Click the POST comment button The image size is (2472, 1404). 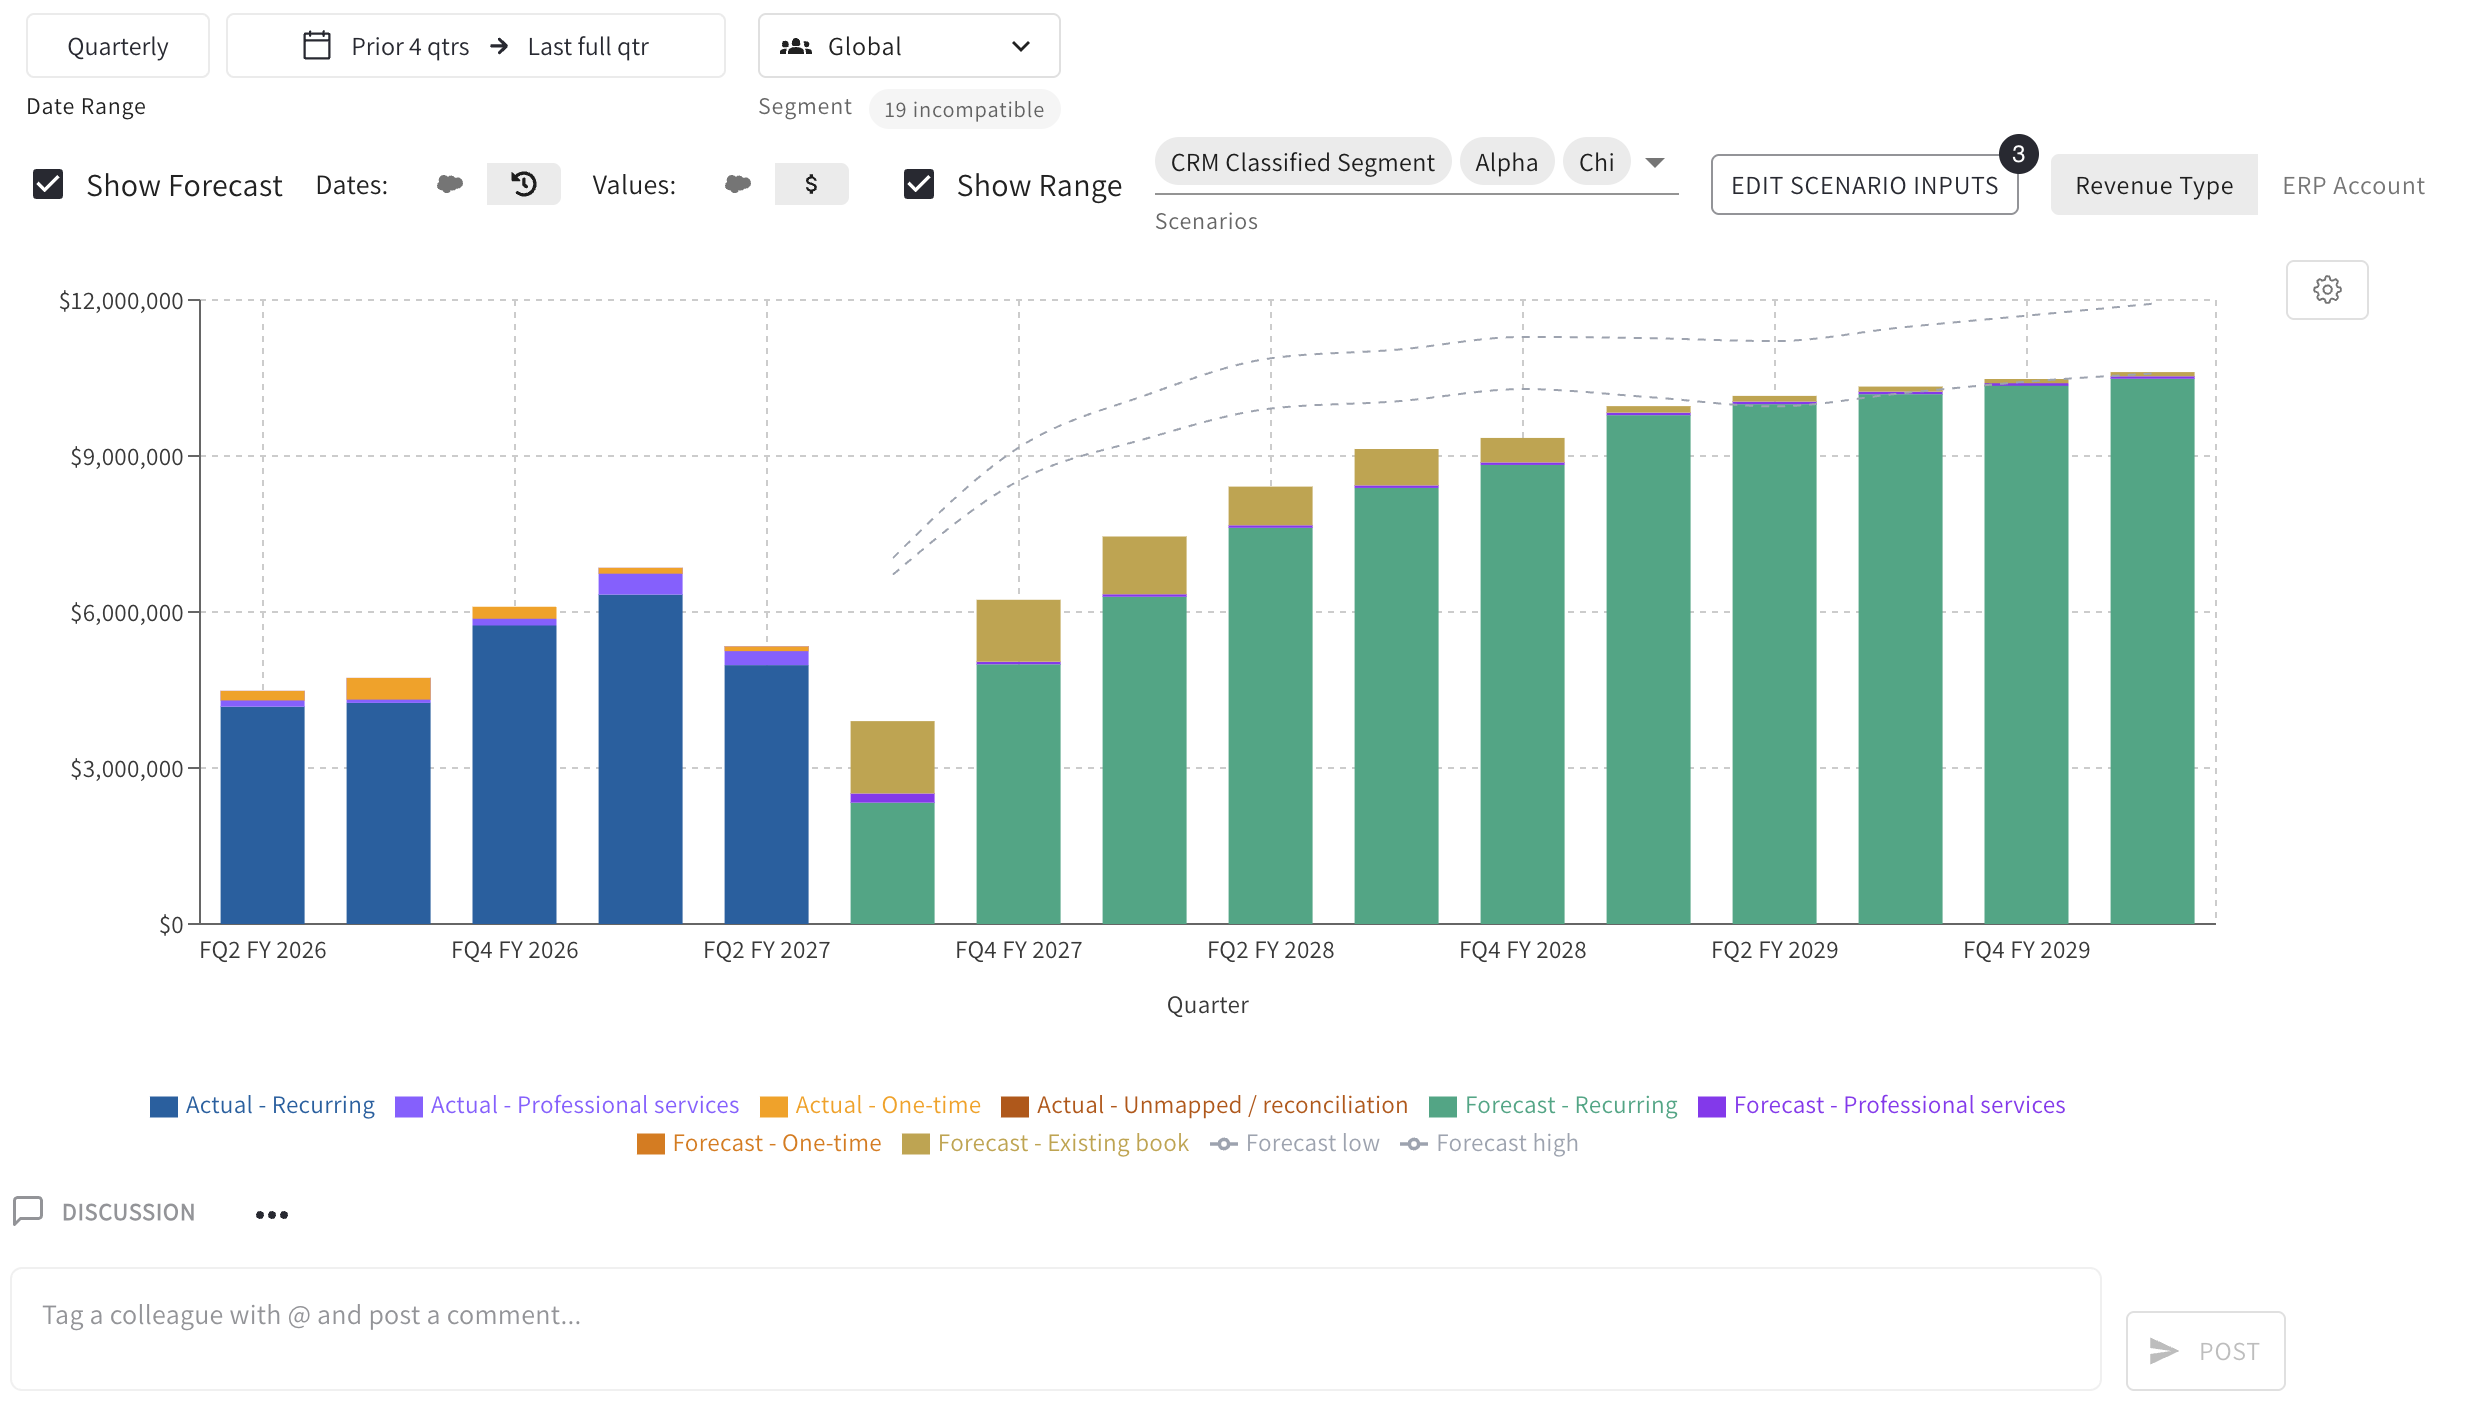[x=2205, y=1351]
